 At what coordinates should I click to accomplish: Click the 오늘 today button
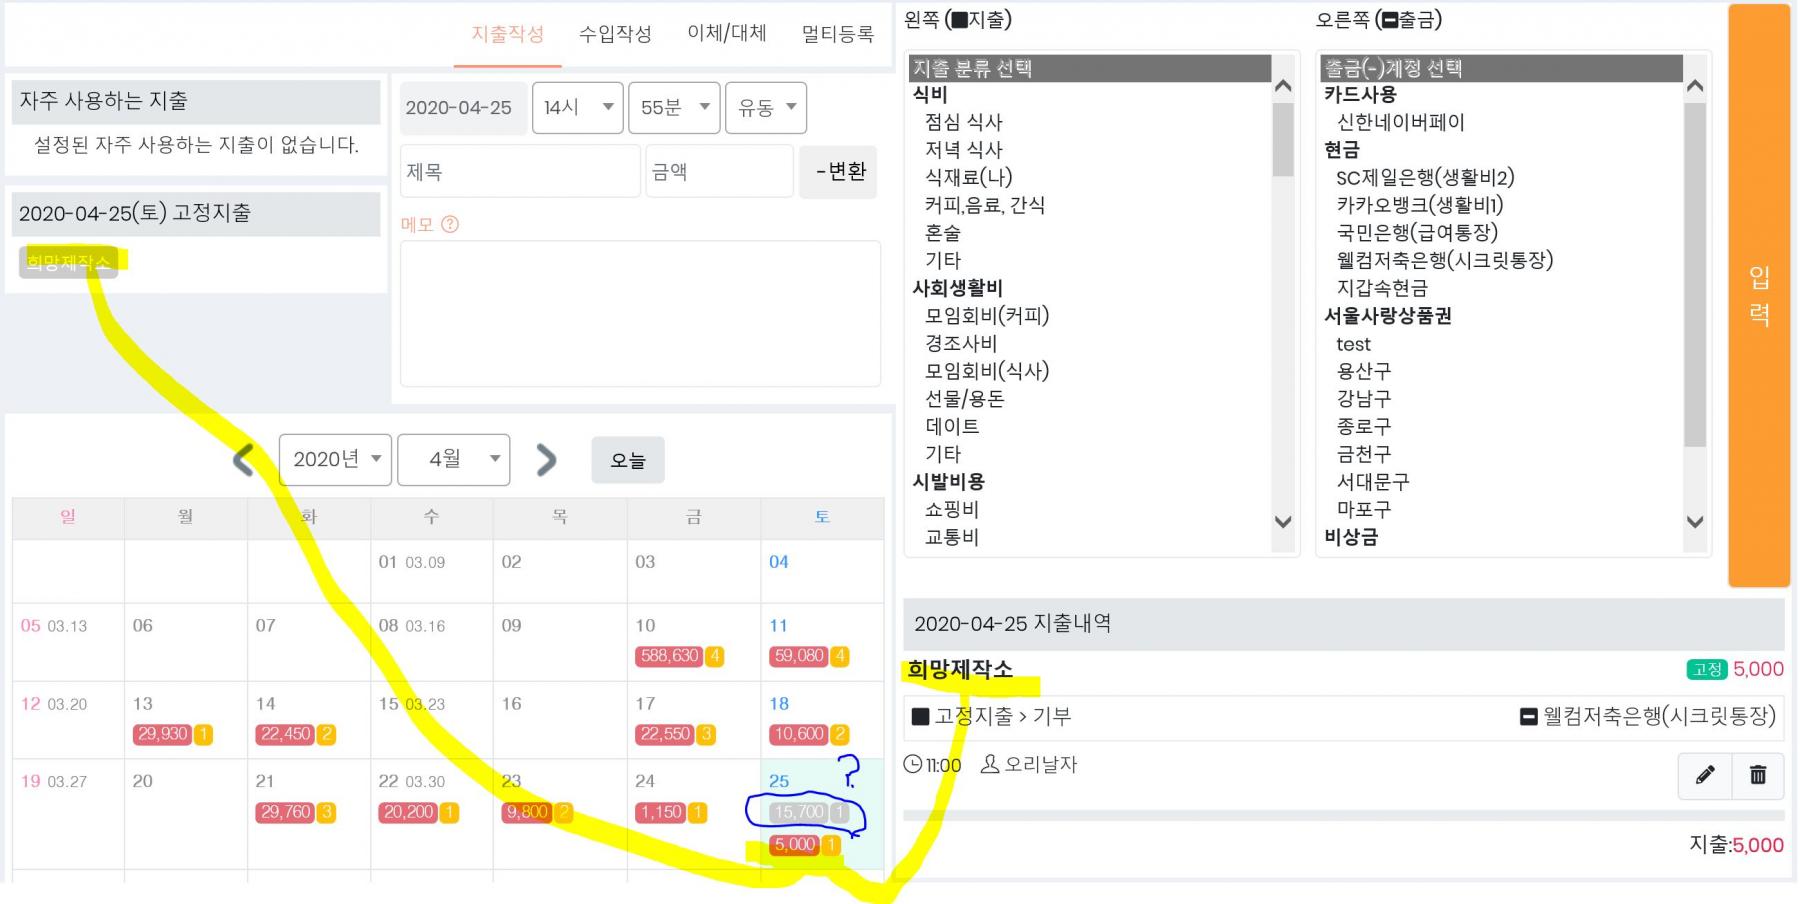point(628,460)
